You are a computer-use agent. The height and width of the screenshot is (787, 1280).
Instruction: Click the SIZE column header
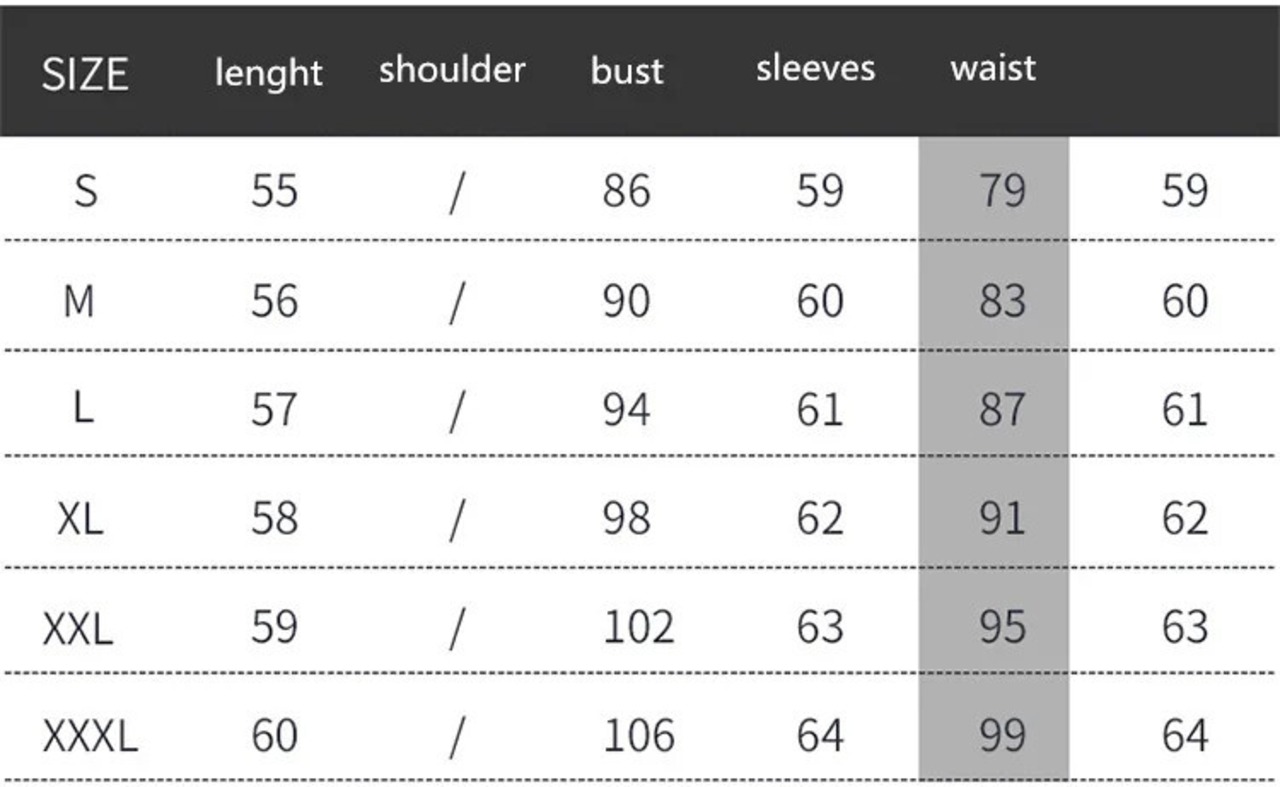pos(85,74)
